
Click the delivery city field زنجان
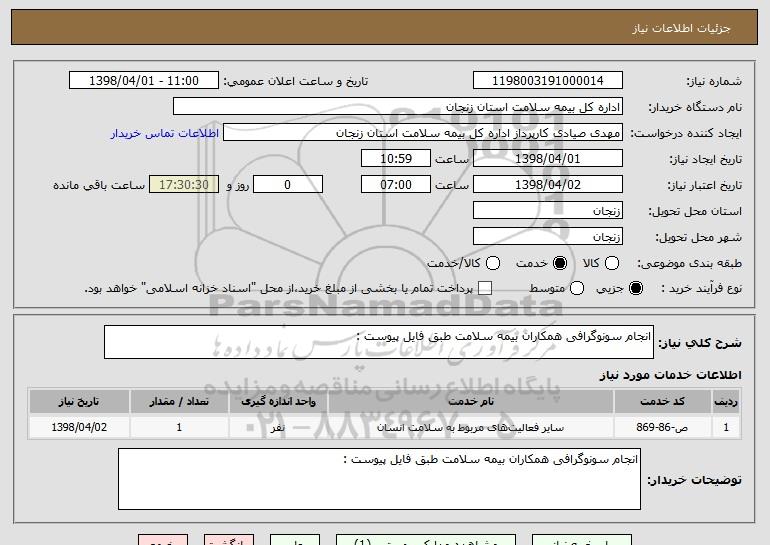[x=548, y=237]
